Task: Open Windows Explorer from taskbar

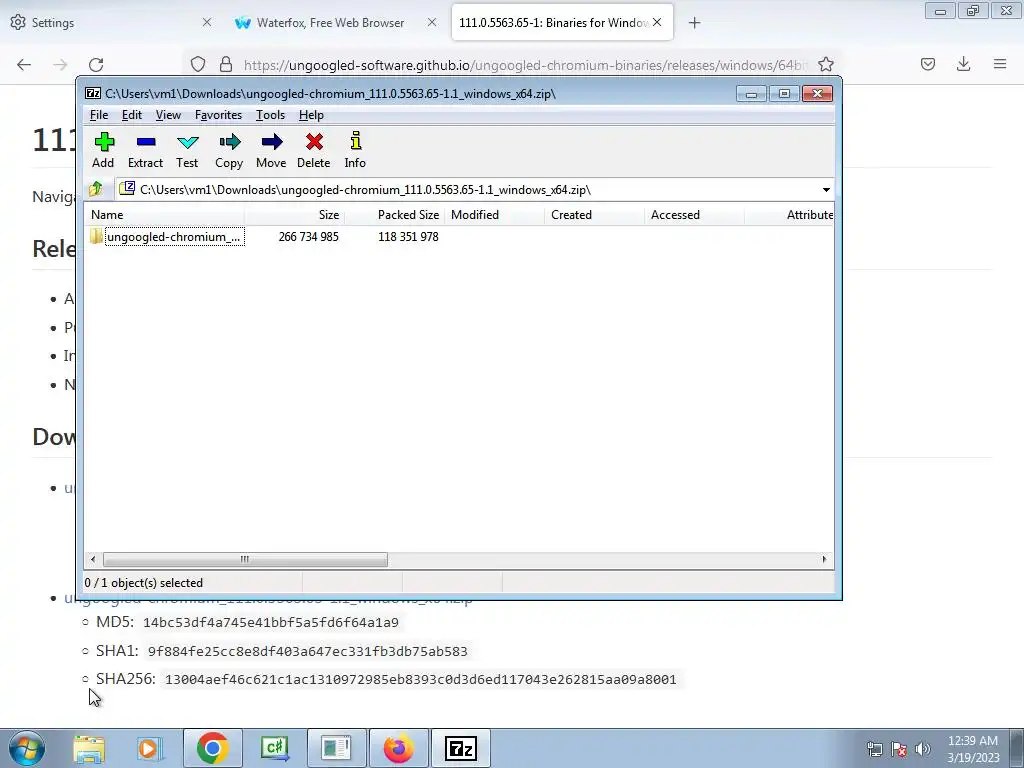Action: pos(89,748)
